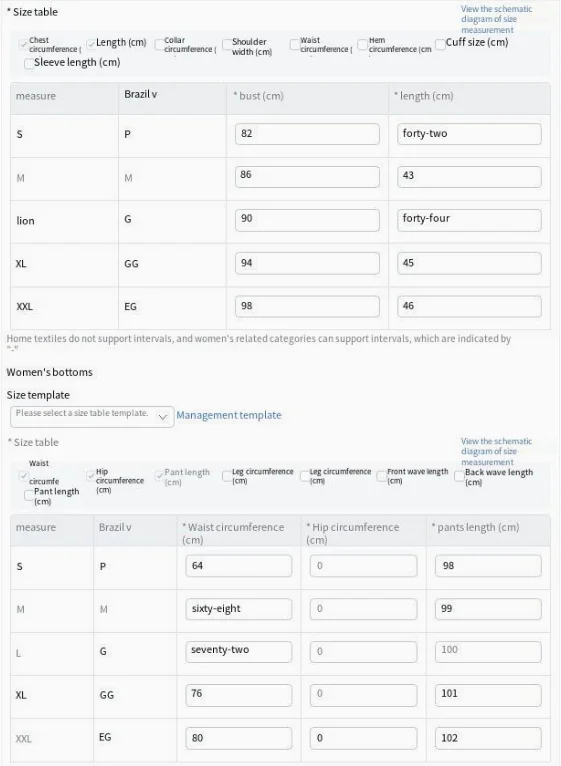
Task: View the schematic diagram link above bust table
Action: 496,20
